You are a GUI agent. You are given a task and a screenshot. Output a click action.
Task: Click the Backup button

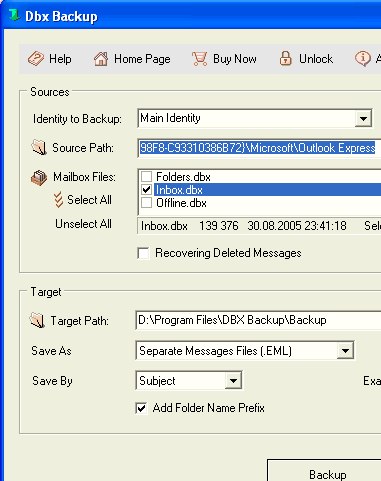click(x=324, y=471)
